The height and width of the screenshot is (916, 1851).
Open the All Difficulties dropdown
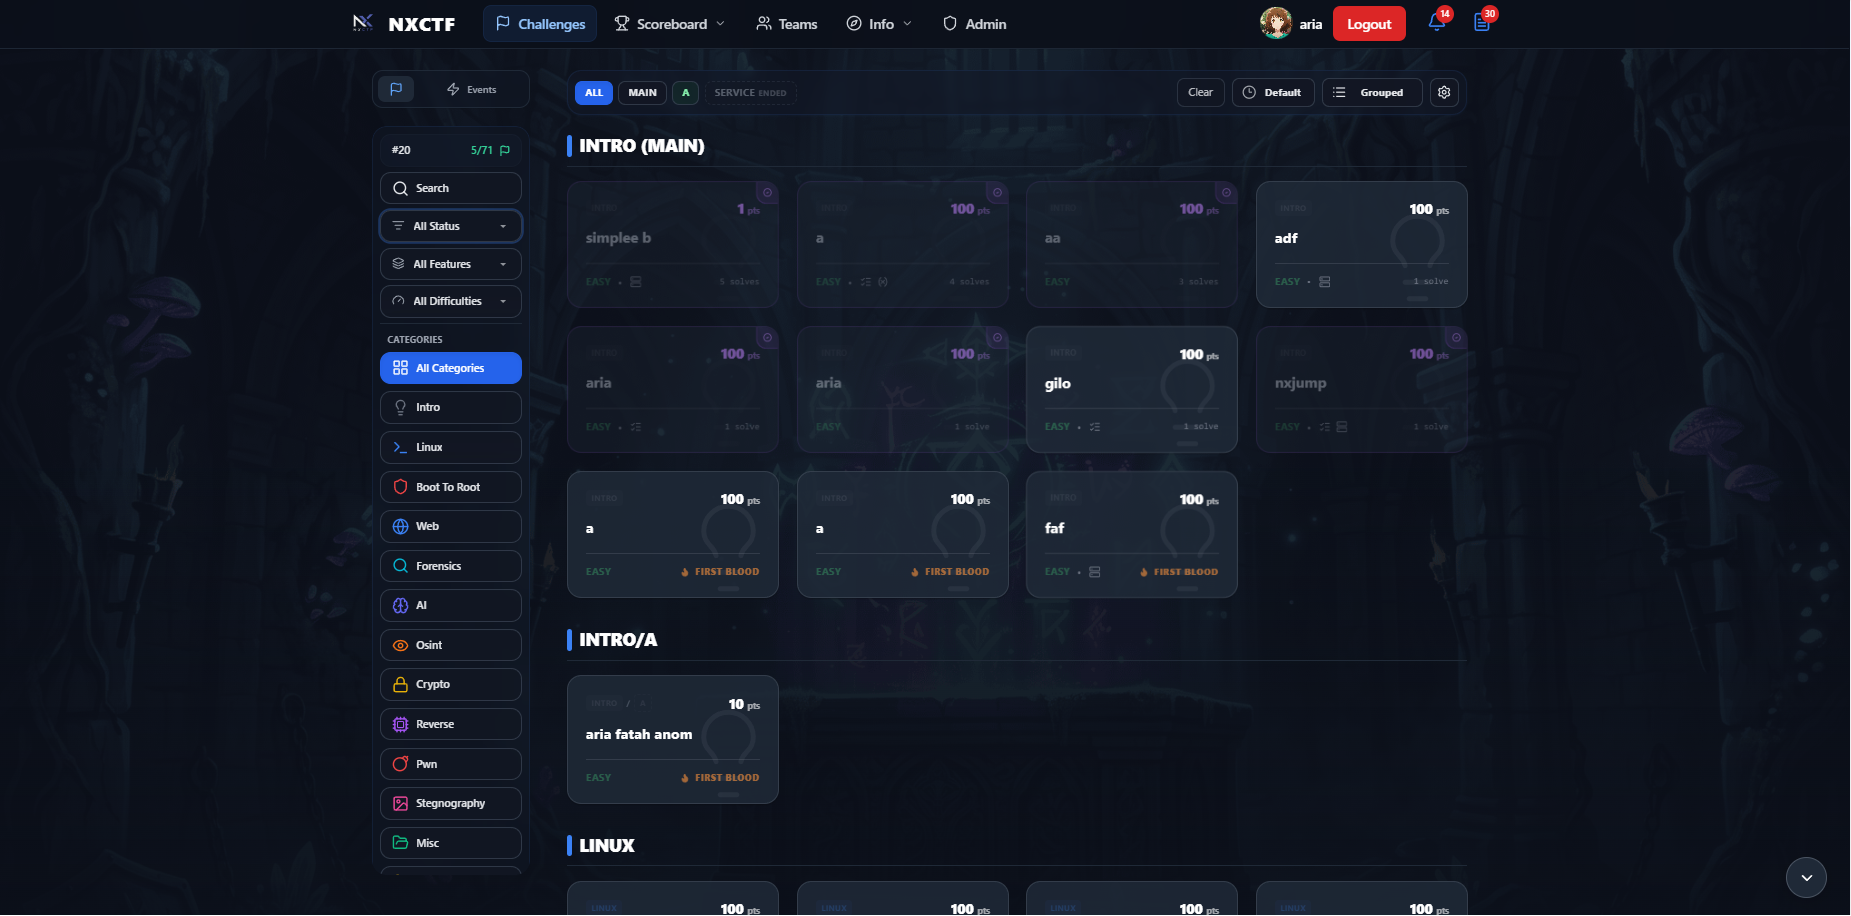pyautogui.click(x=451, y=301)
